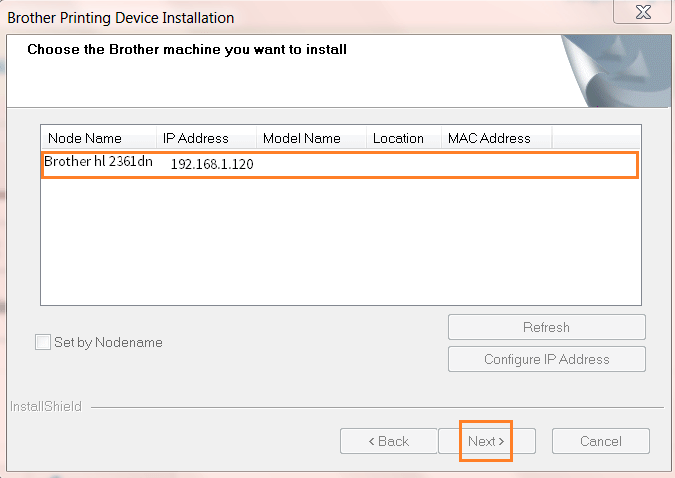Click the 'Choose the Brother machine' heading
Viewport: 675px width, 478px height.
(x=187, y=49)
